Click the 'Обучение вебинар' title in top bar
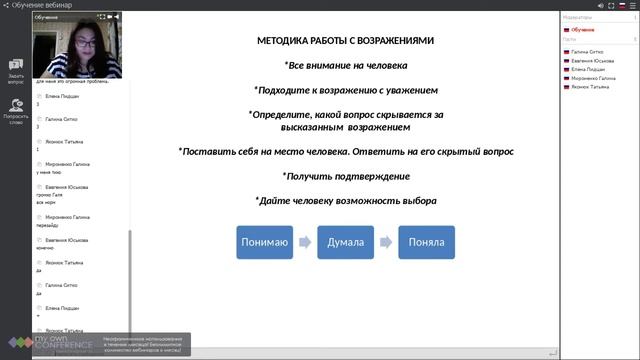Viewport: 640px width, 360px height. (42, 5)
